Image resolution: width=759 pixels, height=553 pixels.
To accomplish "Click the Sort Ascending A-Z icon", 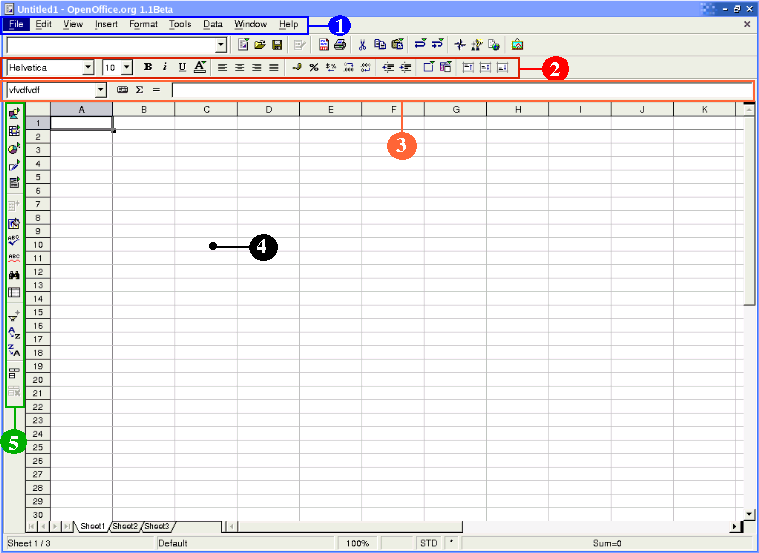I will pyautogui.click(x=14, y=333).
